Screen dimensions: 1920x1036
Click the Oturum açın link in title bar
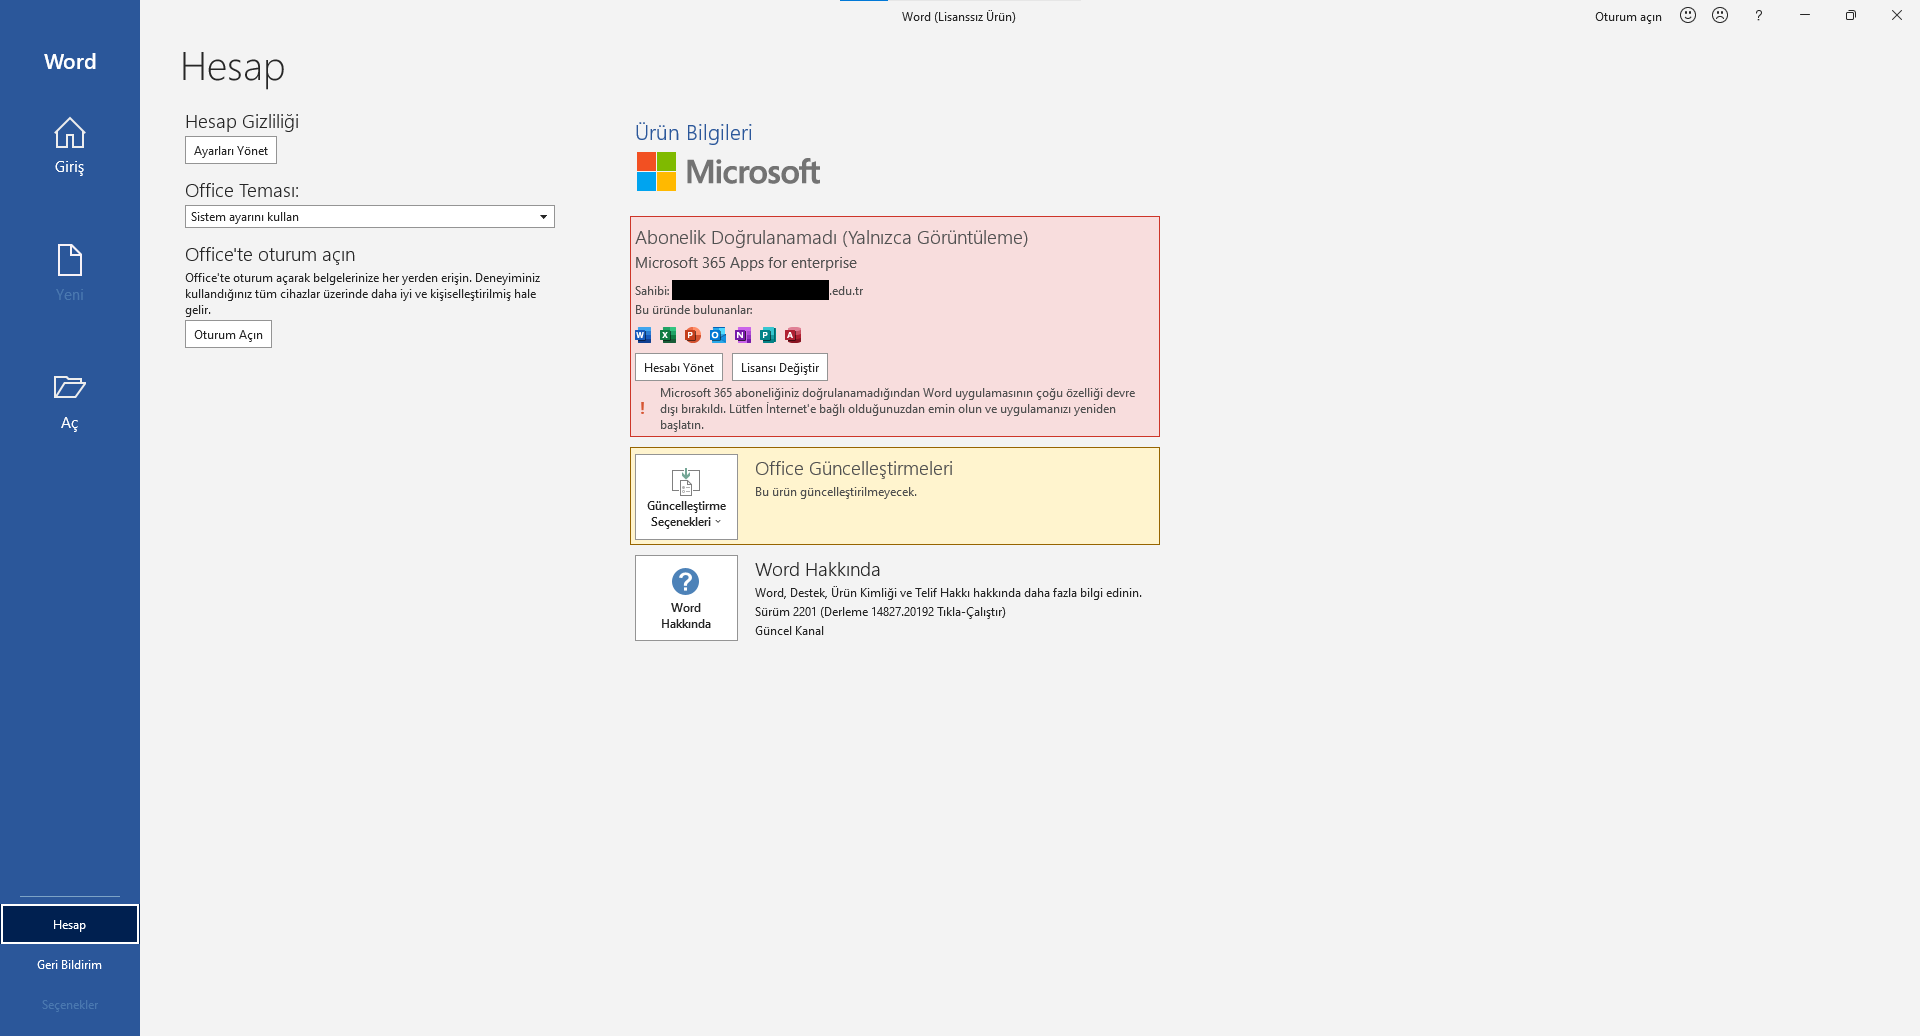(1628, 16)
